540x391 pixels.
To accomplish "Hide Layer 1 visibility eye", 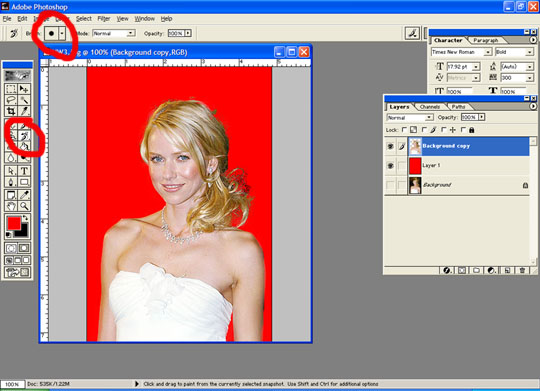I will click(x=391, y=166).
